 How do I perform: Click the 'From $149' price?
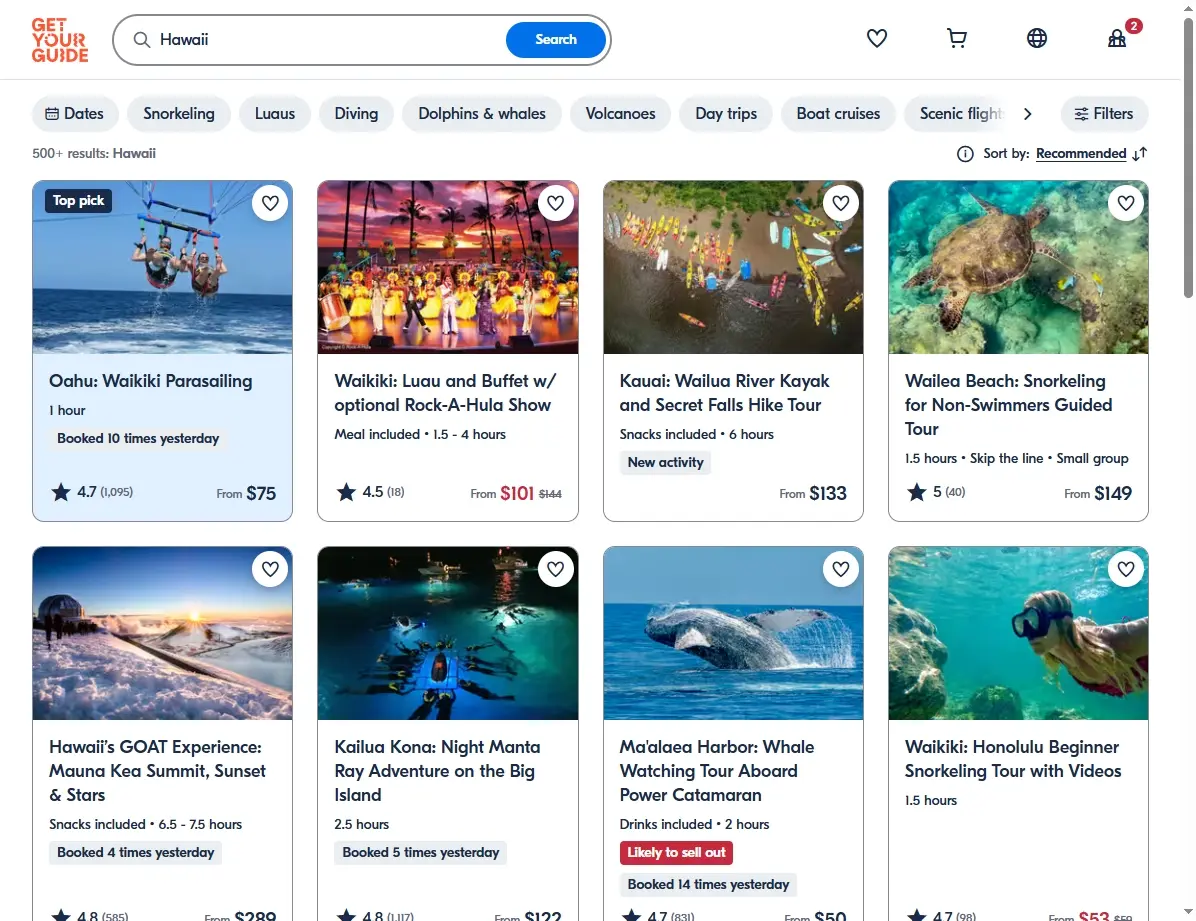1098,494
